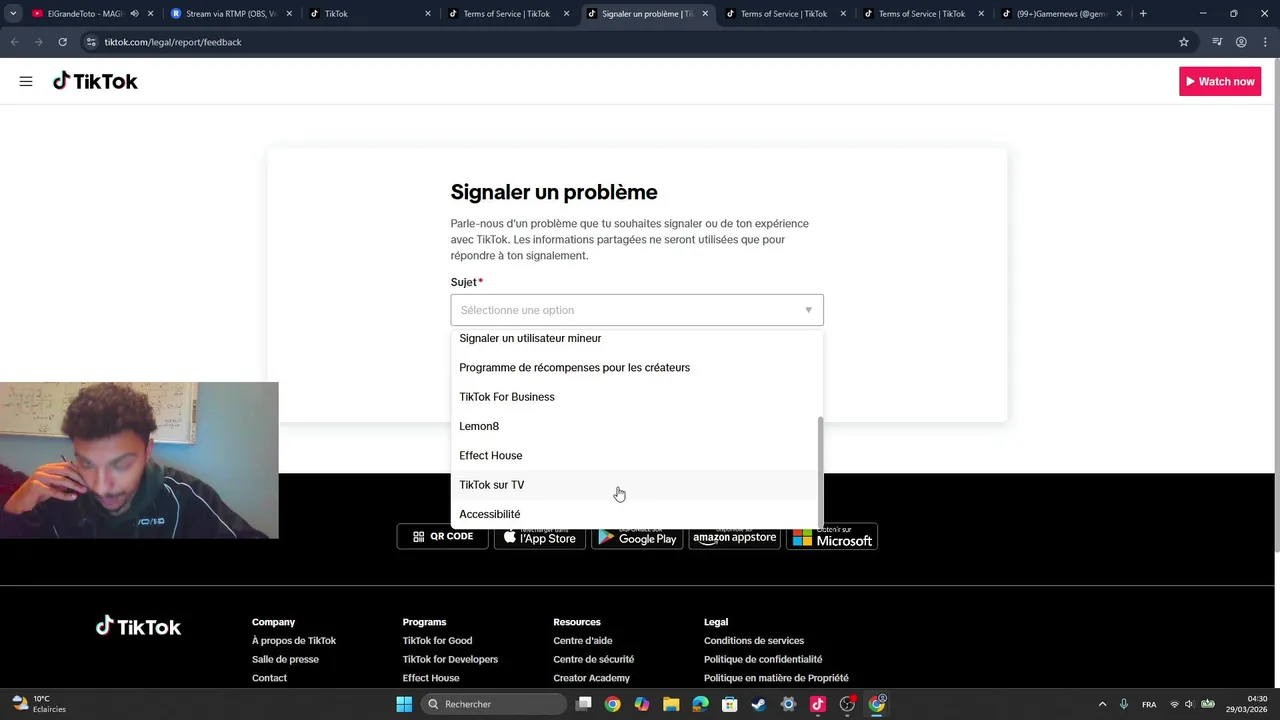View site information icon in address bar
1280x720 pixels.
coord(91,42)
